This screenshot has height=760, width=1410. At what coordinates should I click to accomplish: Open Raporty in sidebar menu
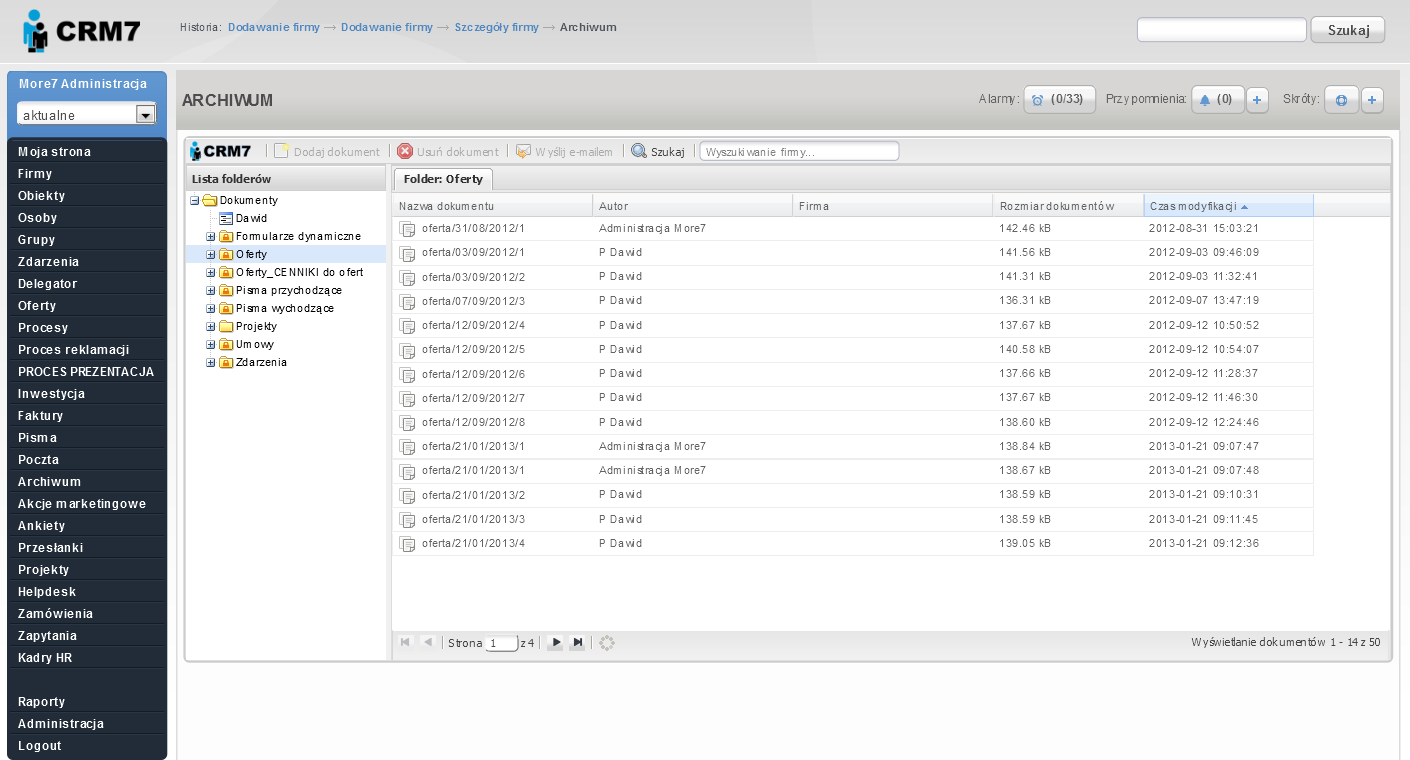[87, 702]
